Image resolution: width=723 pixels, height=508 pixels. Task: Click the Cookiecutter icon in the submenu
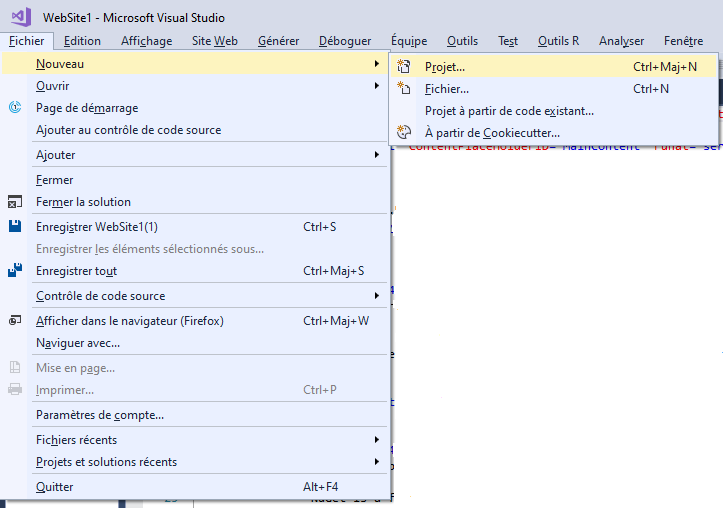pos(404,133)
